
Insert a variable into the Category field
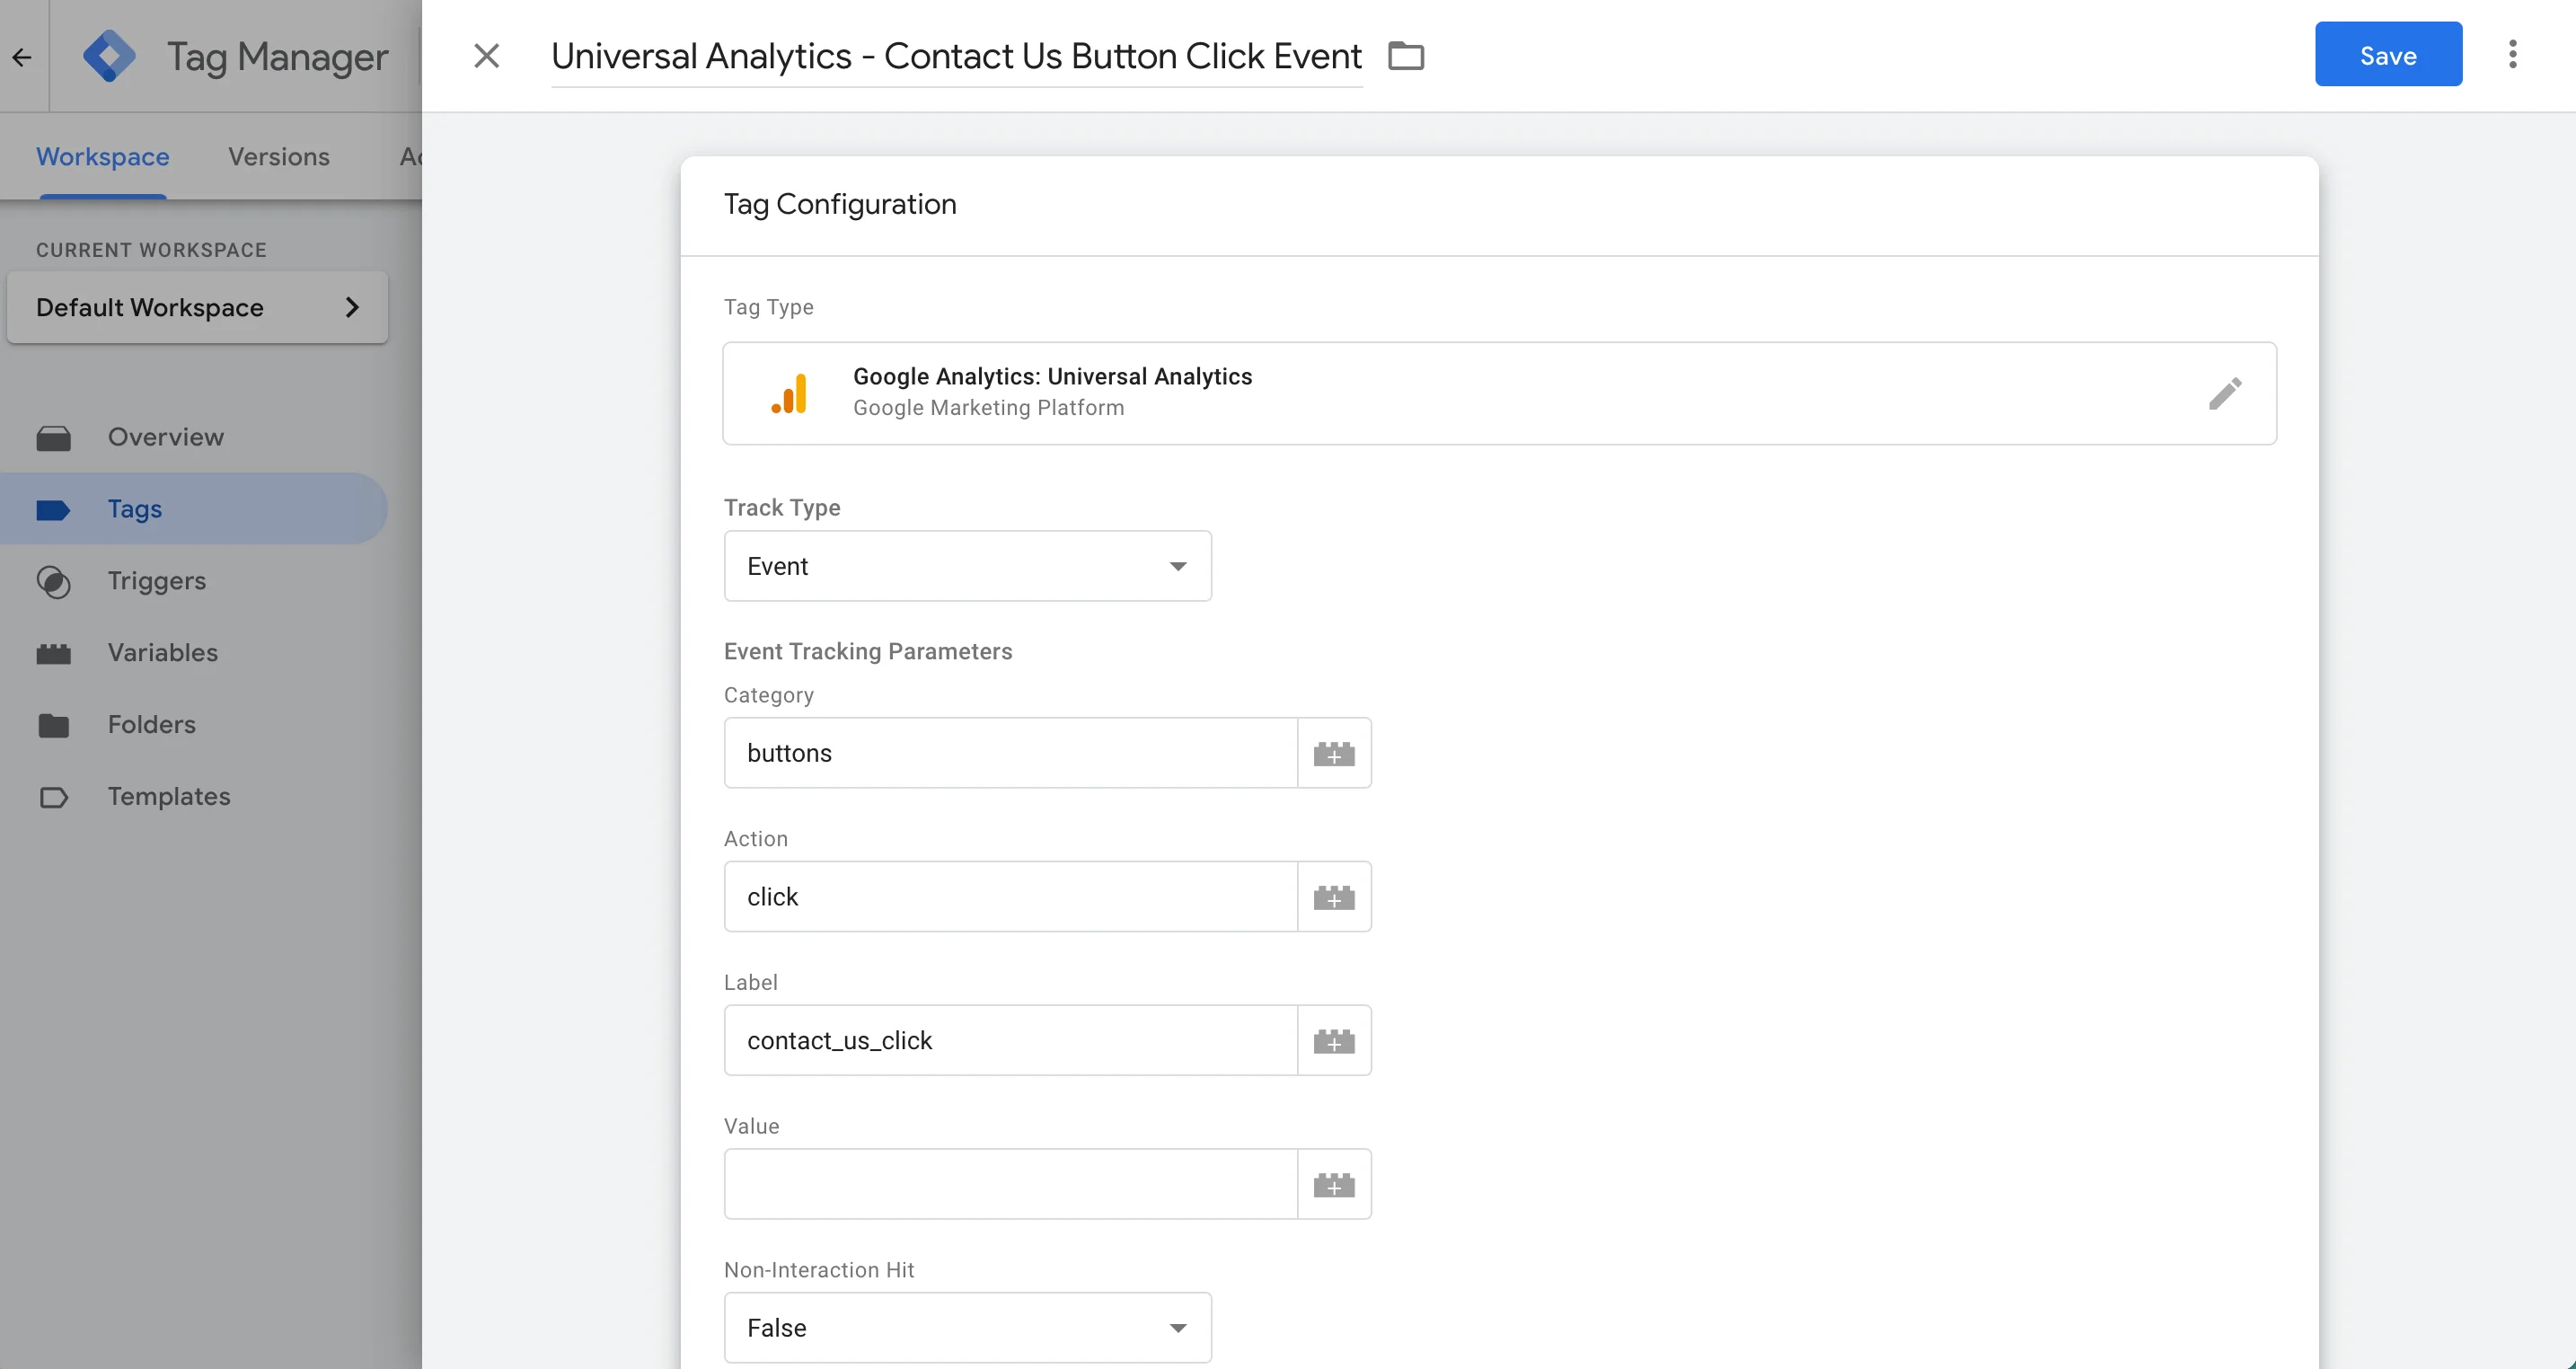(1335, 752)
